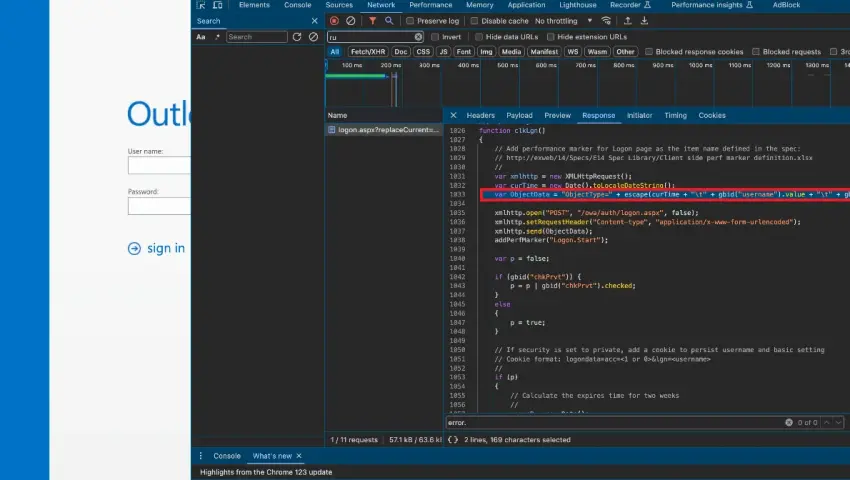Open the AdBlock tab
The width and height of the screenshot is (850, 480).
click(x=786, y=5)
